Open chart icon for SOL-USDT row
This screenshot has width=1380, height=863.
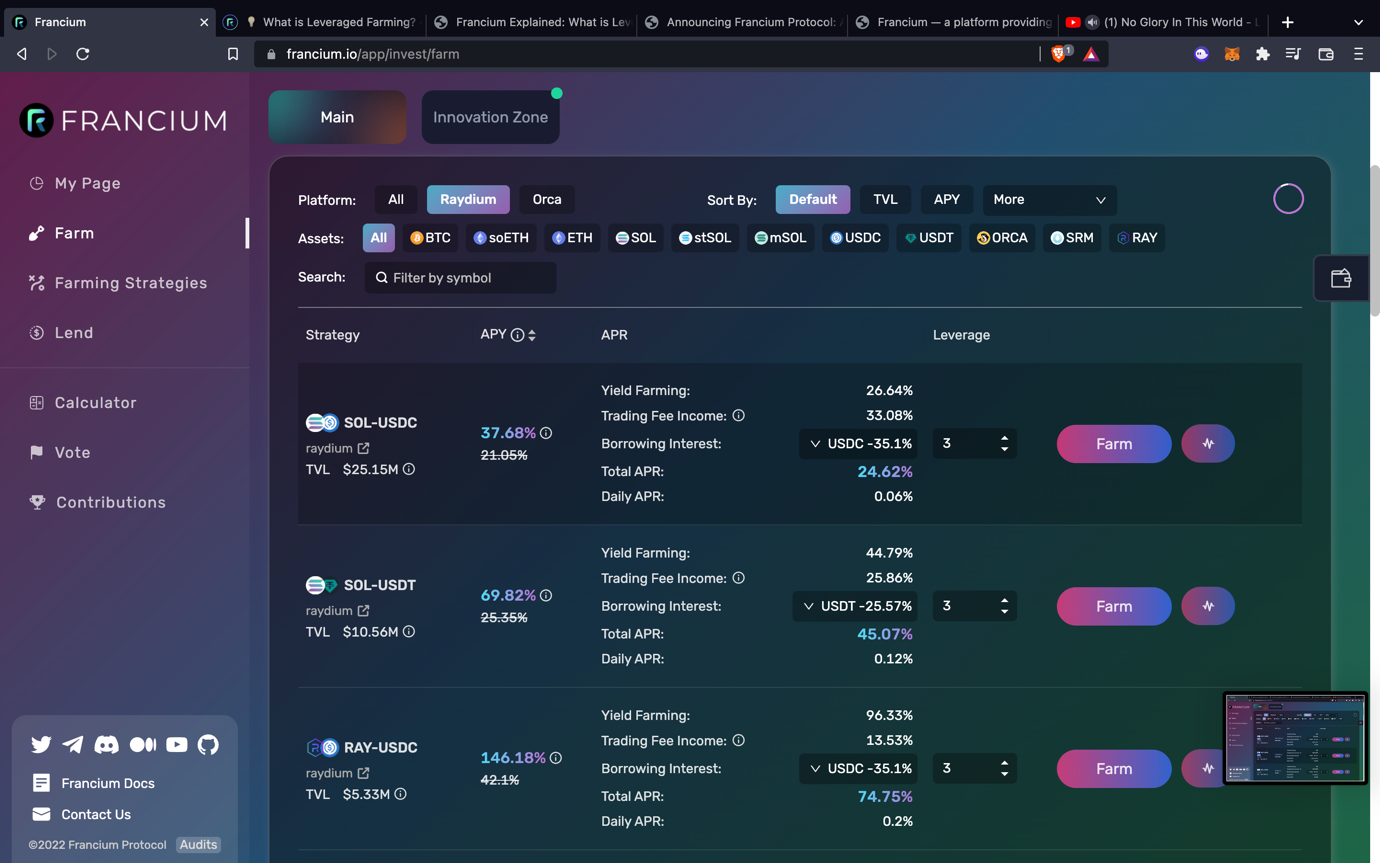coord(1208,606)
